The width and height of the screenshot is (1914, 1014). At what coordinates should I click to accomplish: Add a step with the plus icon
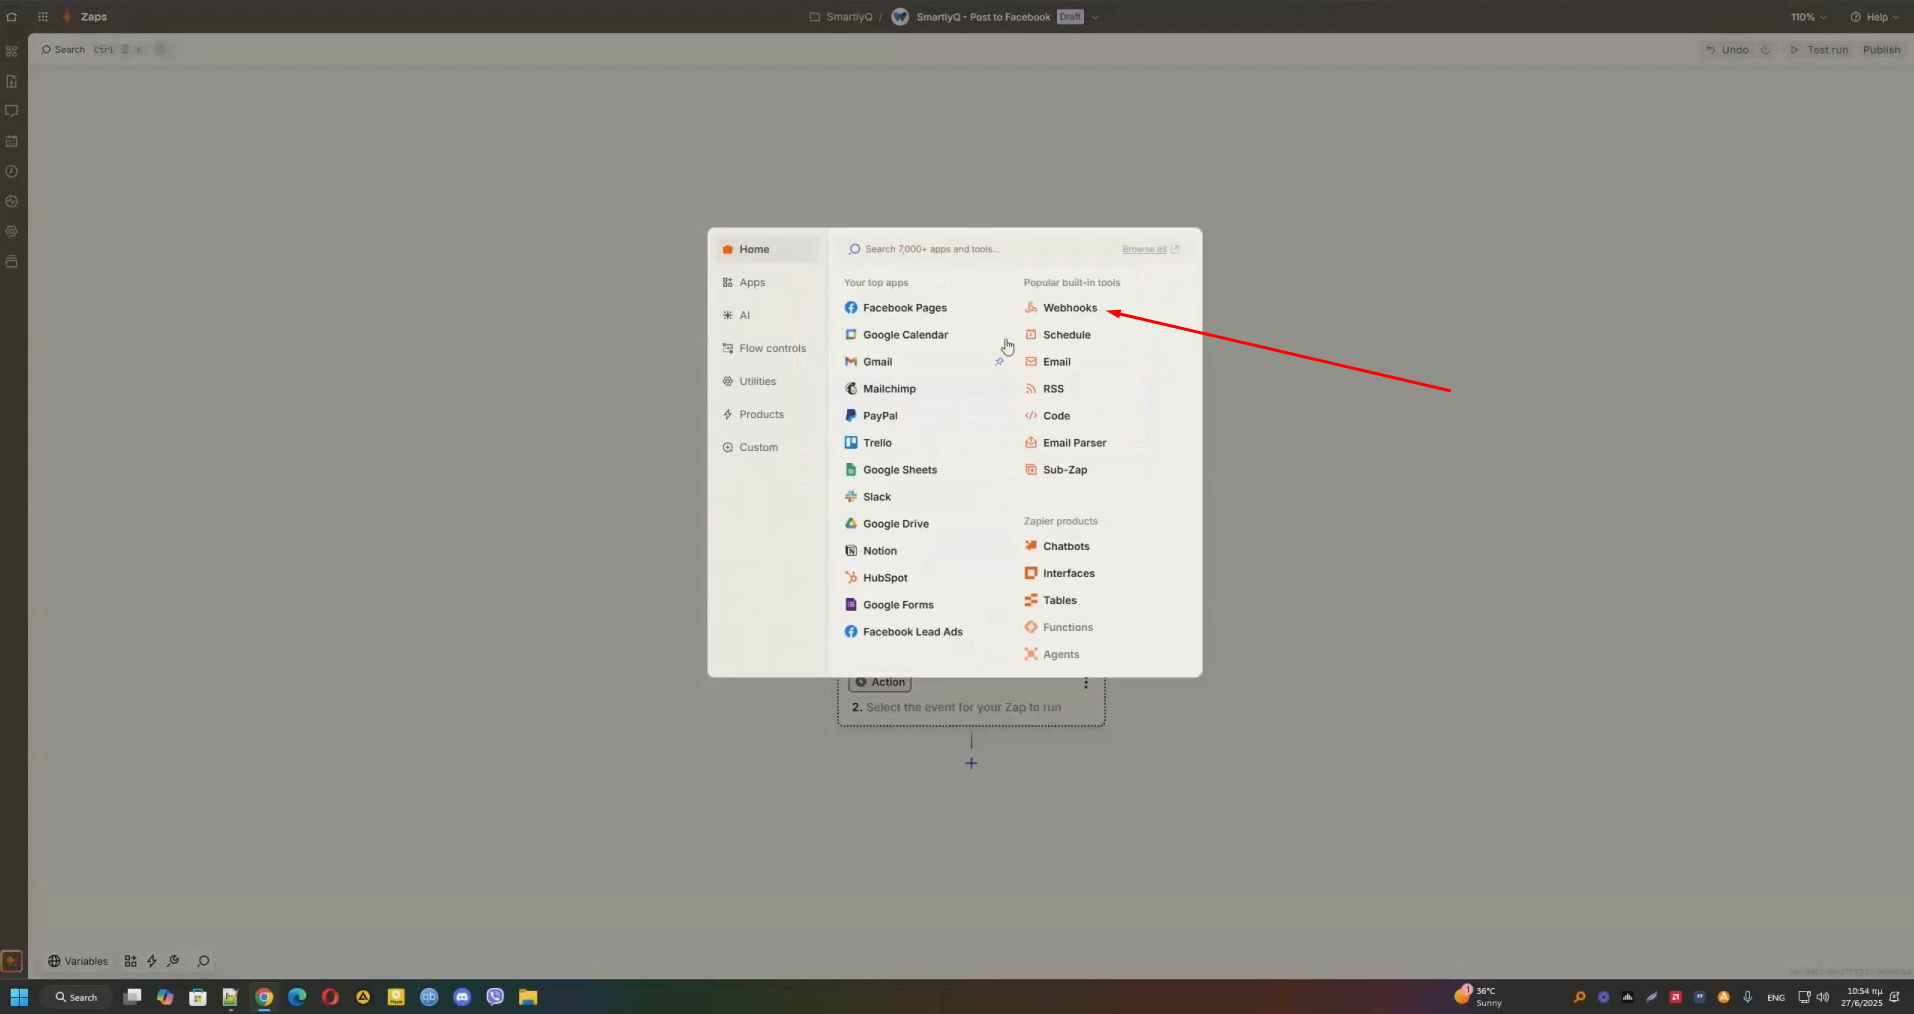point(971,763)
